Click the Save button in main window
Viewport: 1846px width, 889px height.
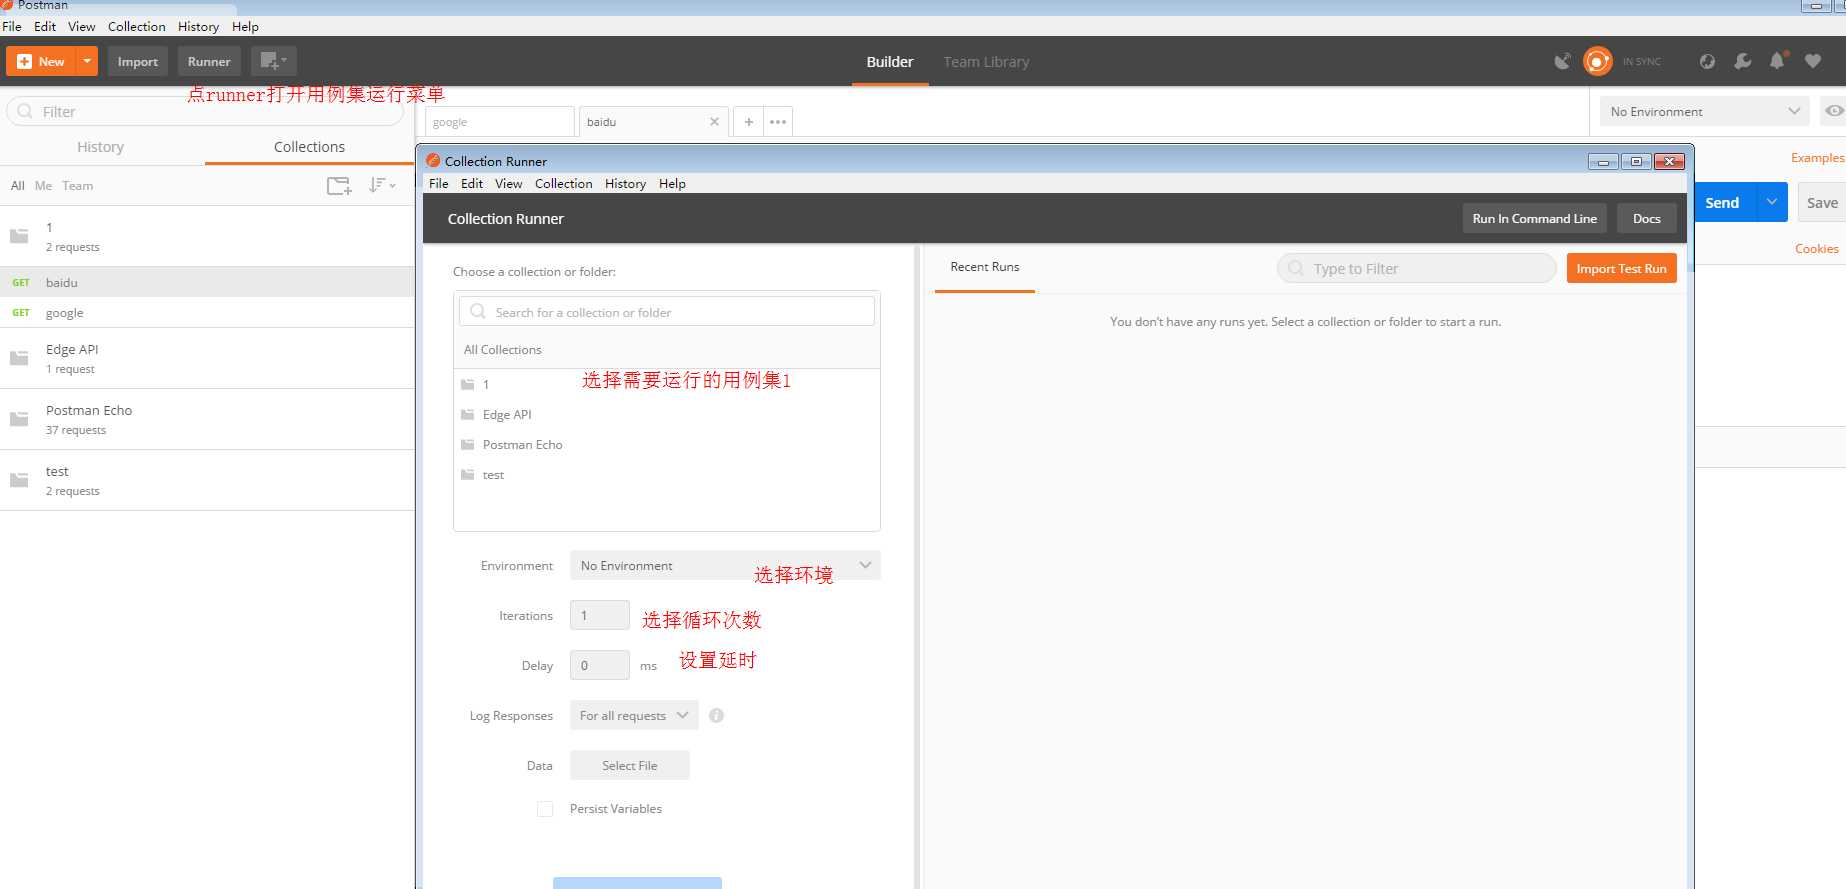1822,202
